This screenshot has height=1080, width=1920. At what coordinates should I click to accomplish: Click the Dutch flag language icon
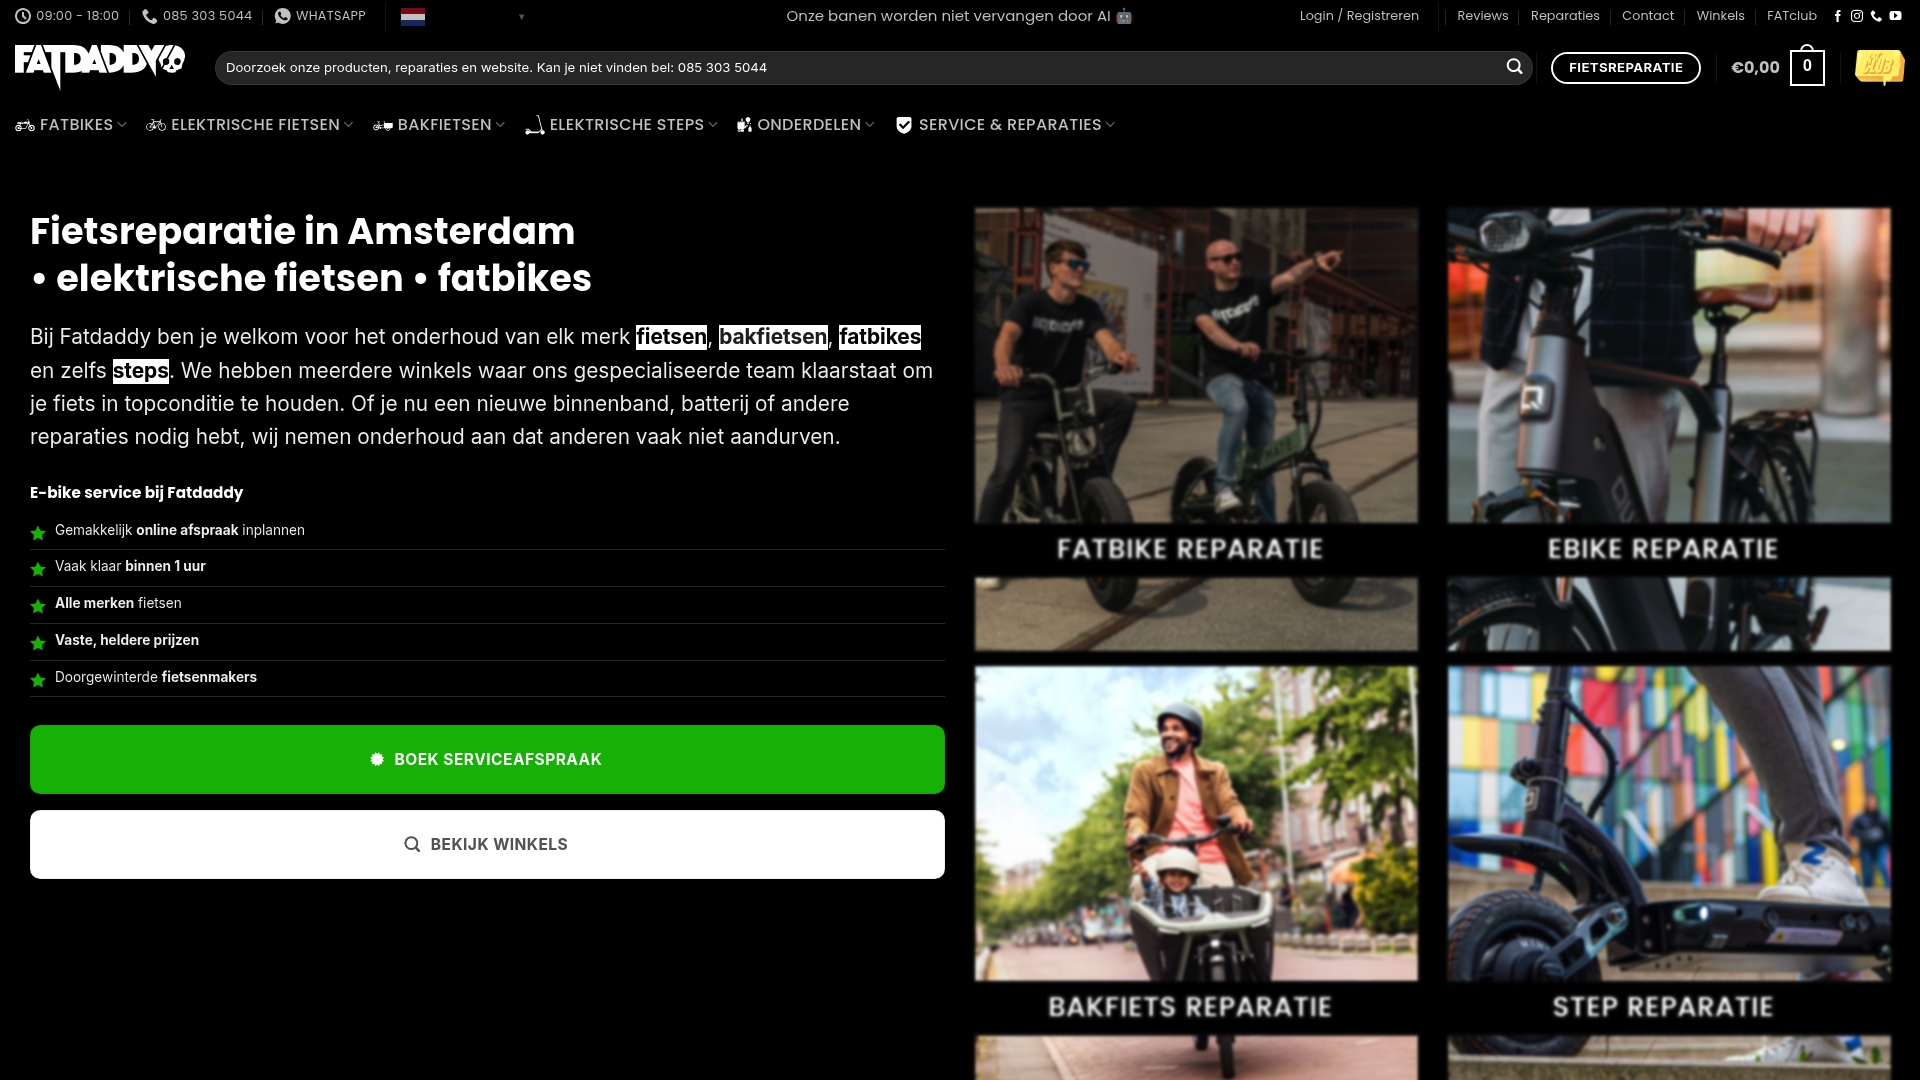pyautogui.click(x=413, y=16)
